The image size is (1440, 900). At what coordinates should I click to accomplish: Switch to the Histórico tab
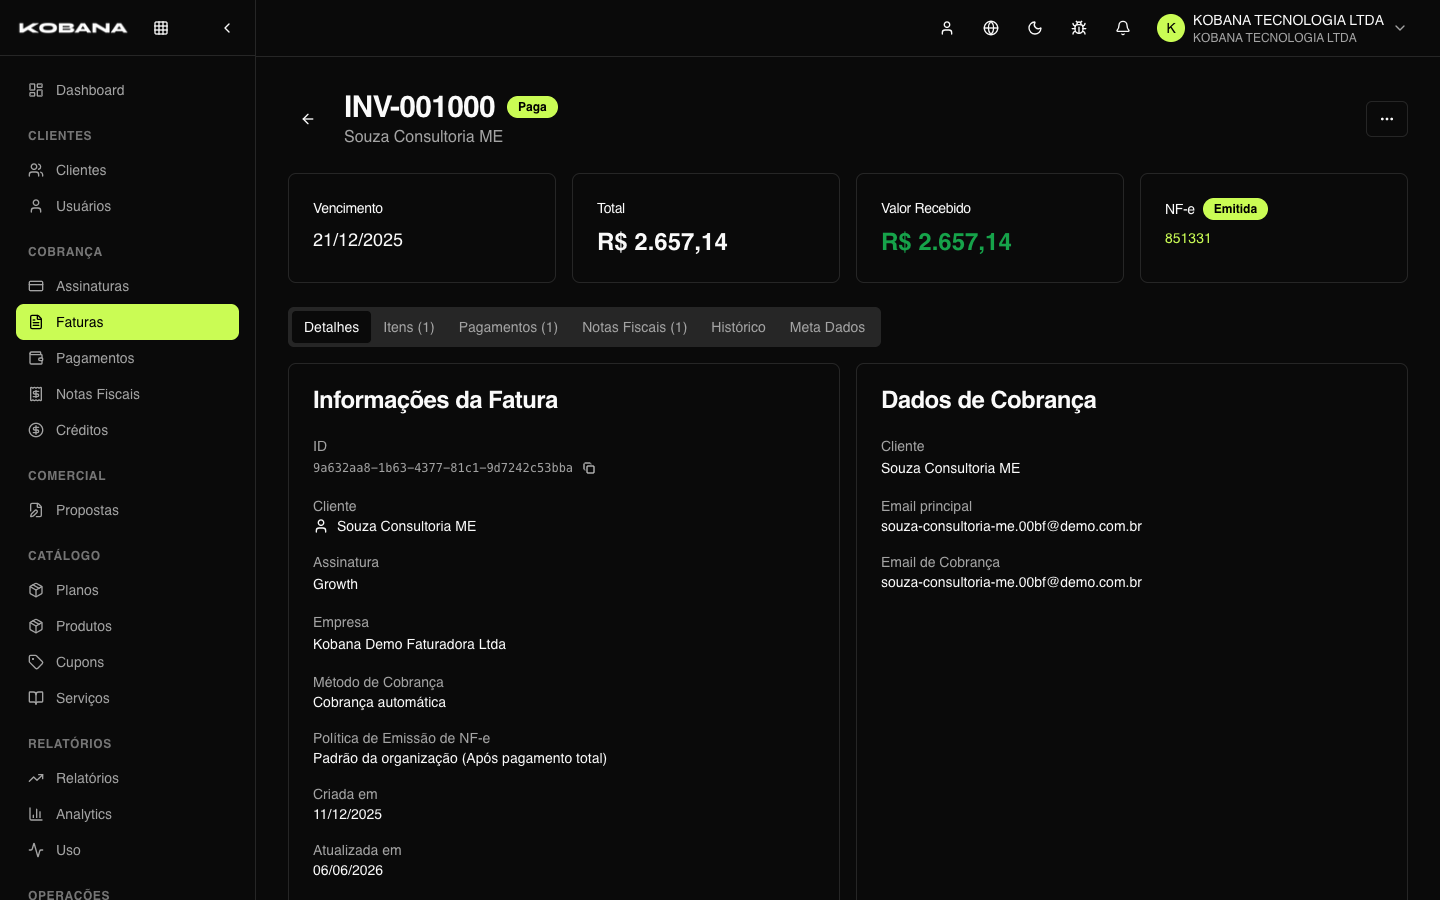pos(738,327)
